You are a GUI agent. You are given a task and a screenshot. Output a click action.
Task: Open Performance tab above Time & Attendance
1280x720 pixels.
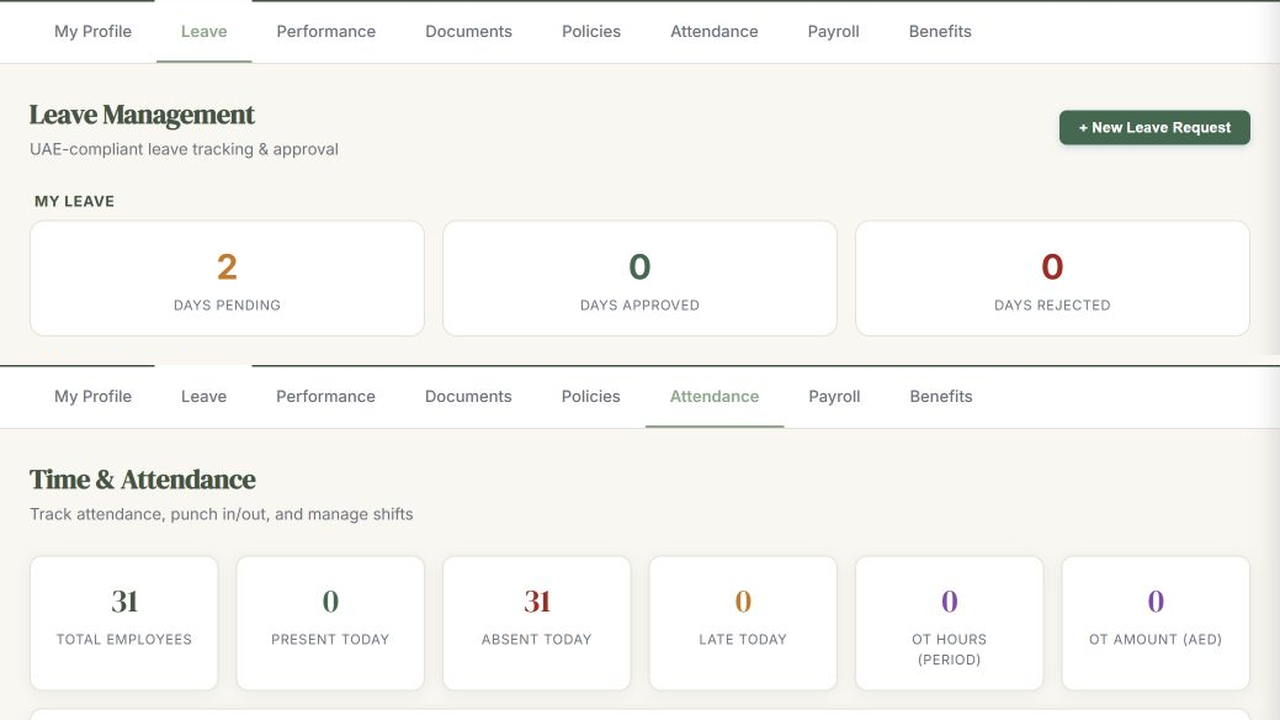(326, 396)
